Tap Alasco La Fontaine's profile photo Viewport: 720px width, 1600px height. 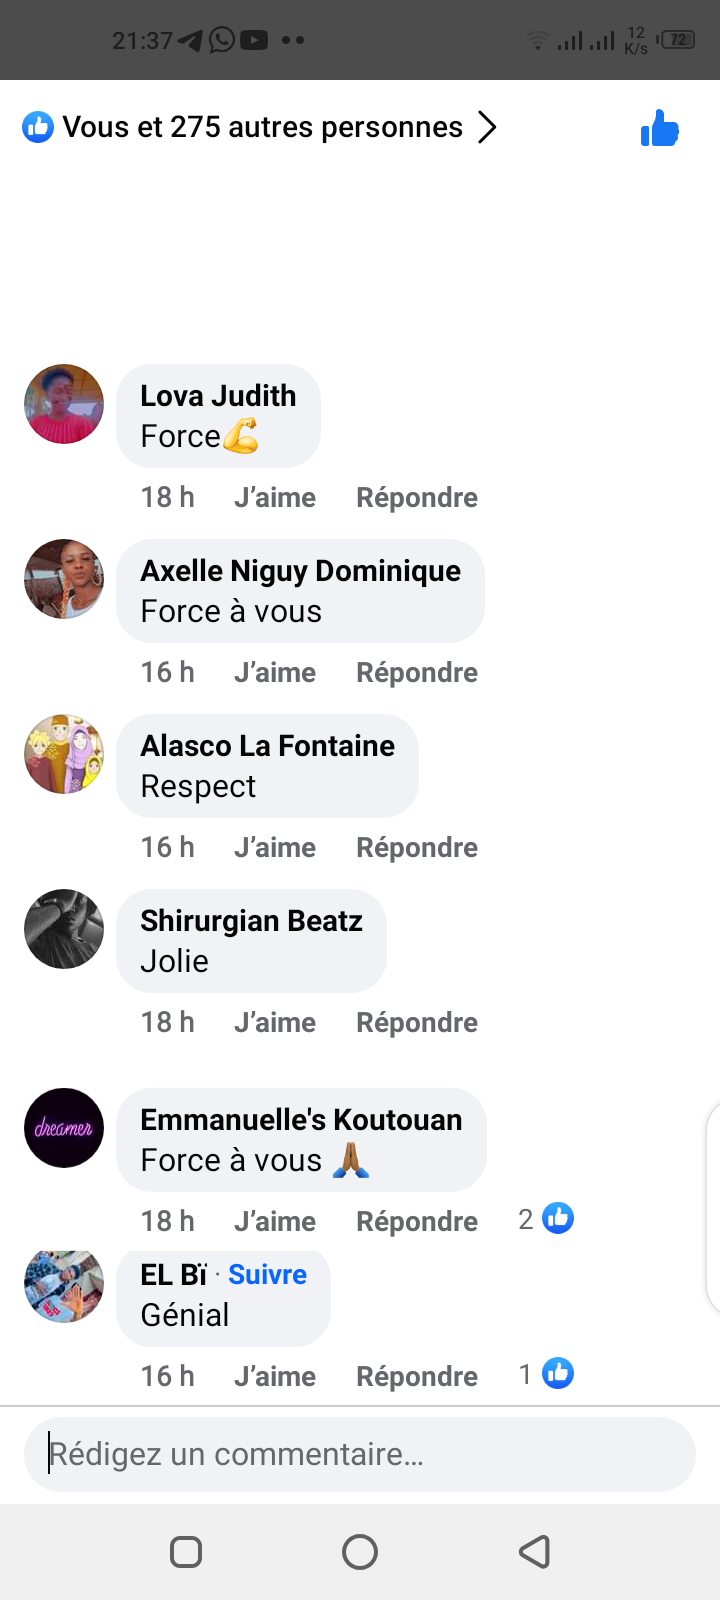64,754
